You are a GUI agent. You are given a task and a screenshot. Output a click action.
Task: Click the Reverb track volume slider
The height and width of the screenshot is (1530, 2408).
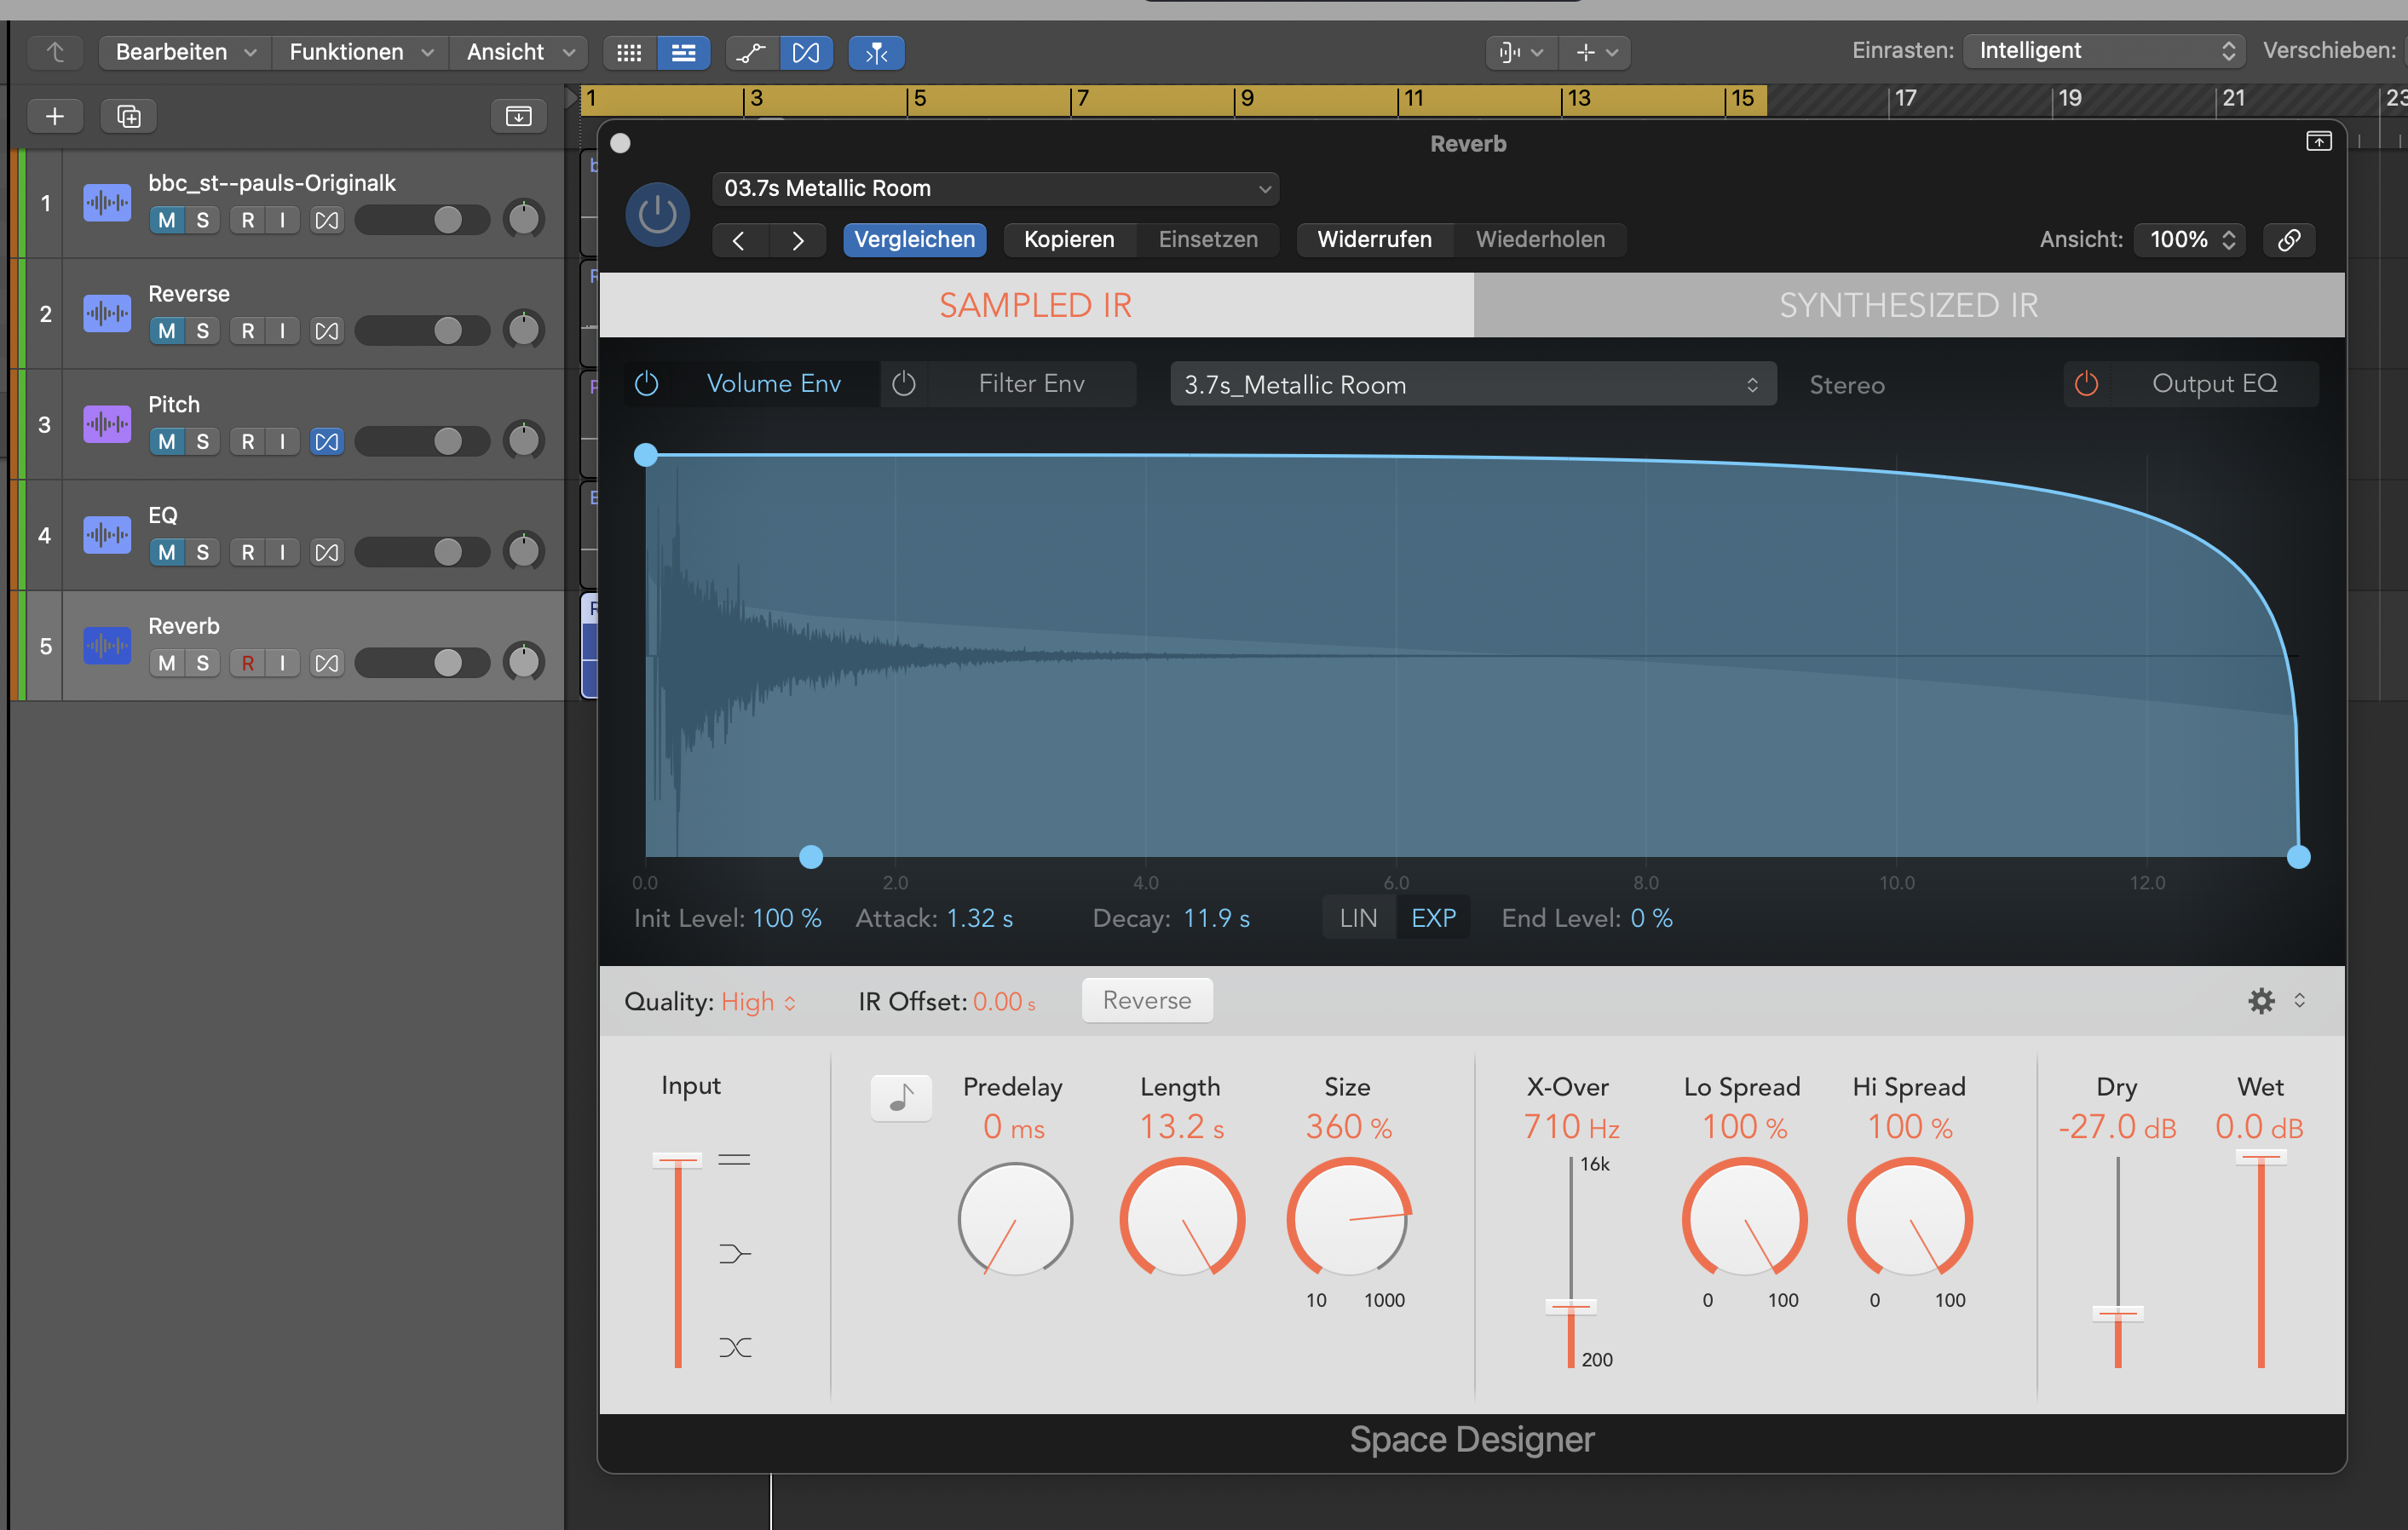422,663
